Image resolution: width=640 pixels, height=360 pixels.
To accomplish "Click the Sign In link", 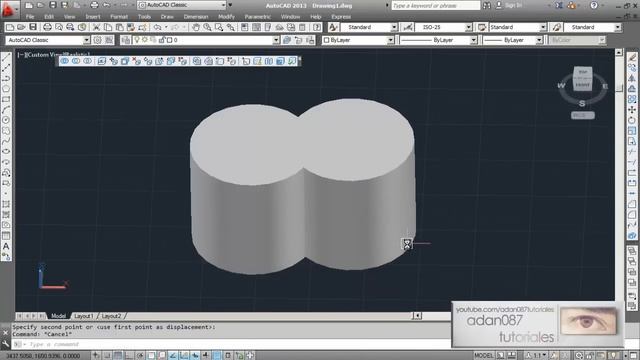I will 513,5.
